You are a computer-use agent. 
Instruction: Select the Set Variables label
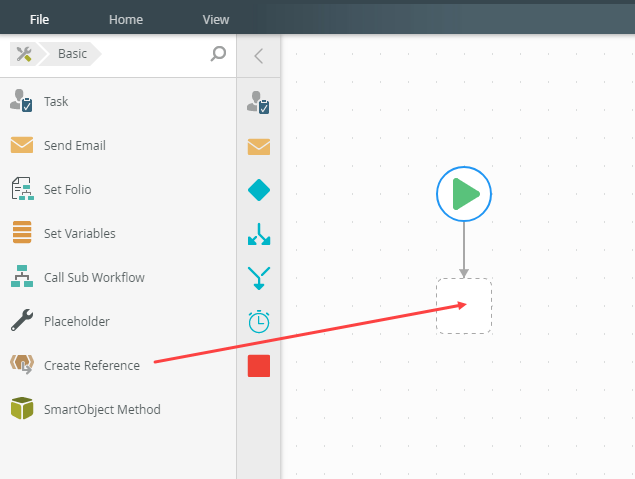[x=80, y=234]
